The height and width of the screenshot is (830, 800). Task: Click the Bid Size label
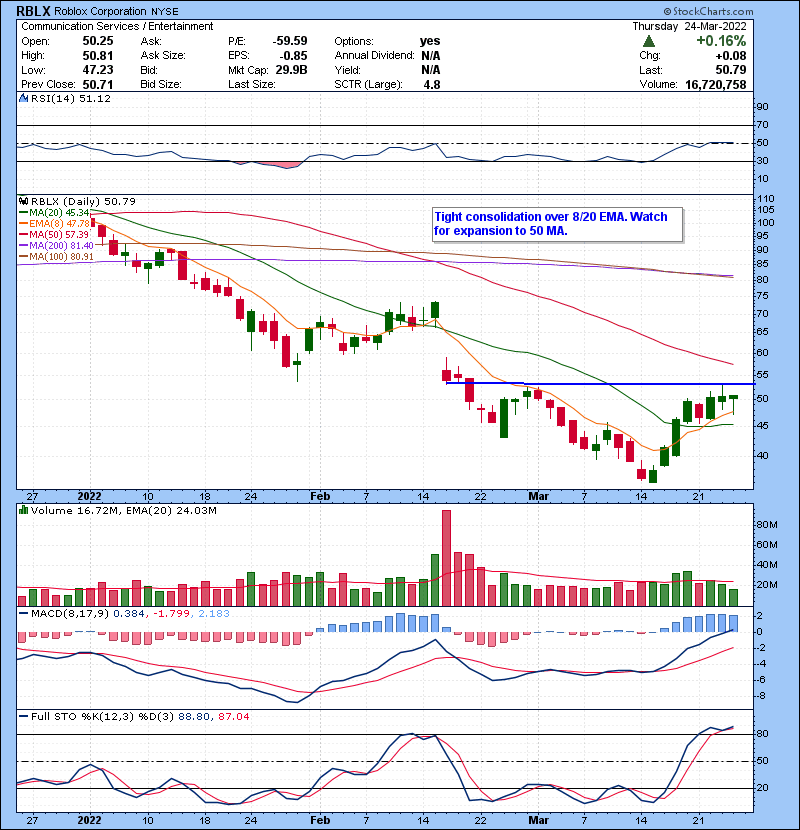(x=161, y=85)
